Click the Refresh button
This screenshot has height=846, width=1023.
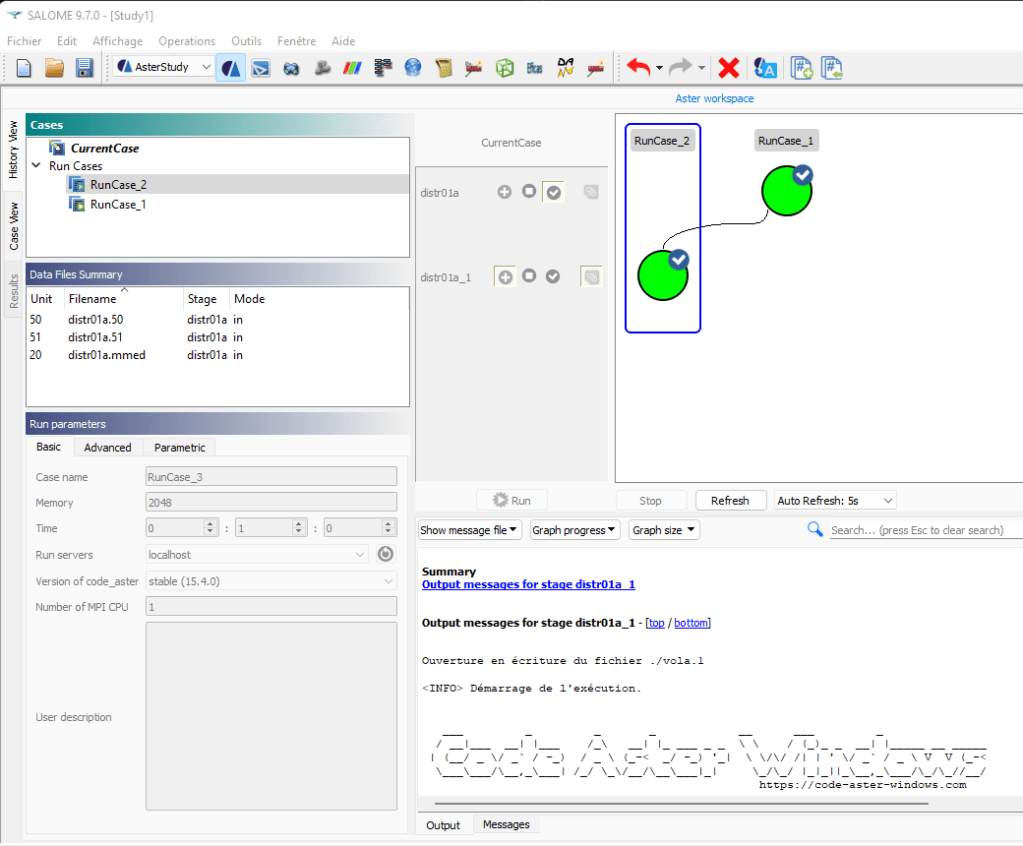click(x=730, y=500)
